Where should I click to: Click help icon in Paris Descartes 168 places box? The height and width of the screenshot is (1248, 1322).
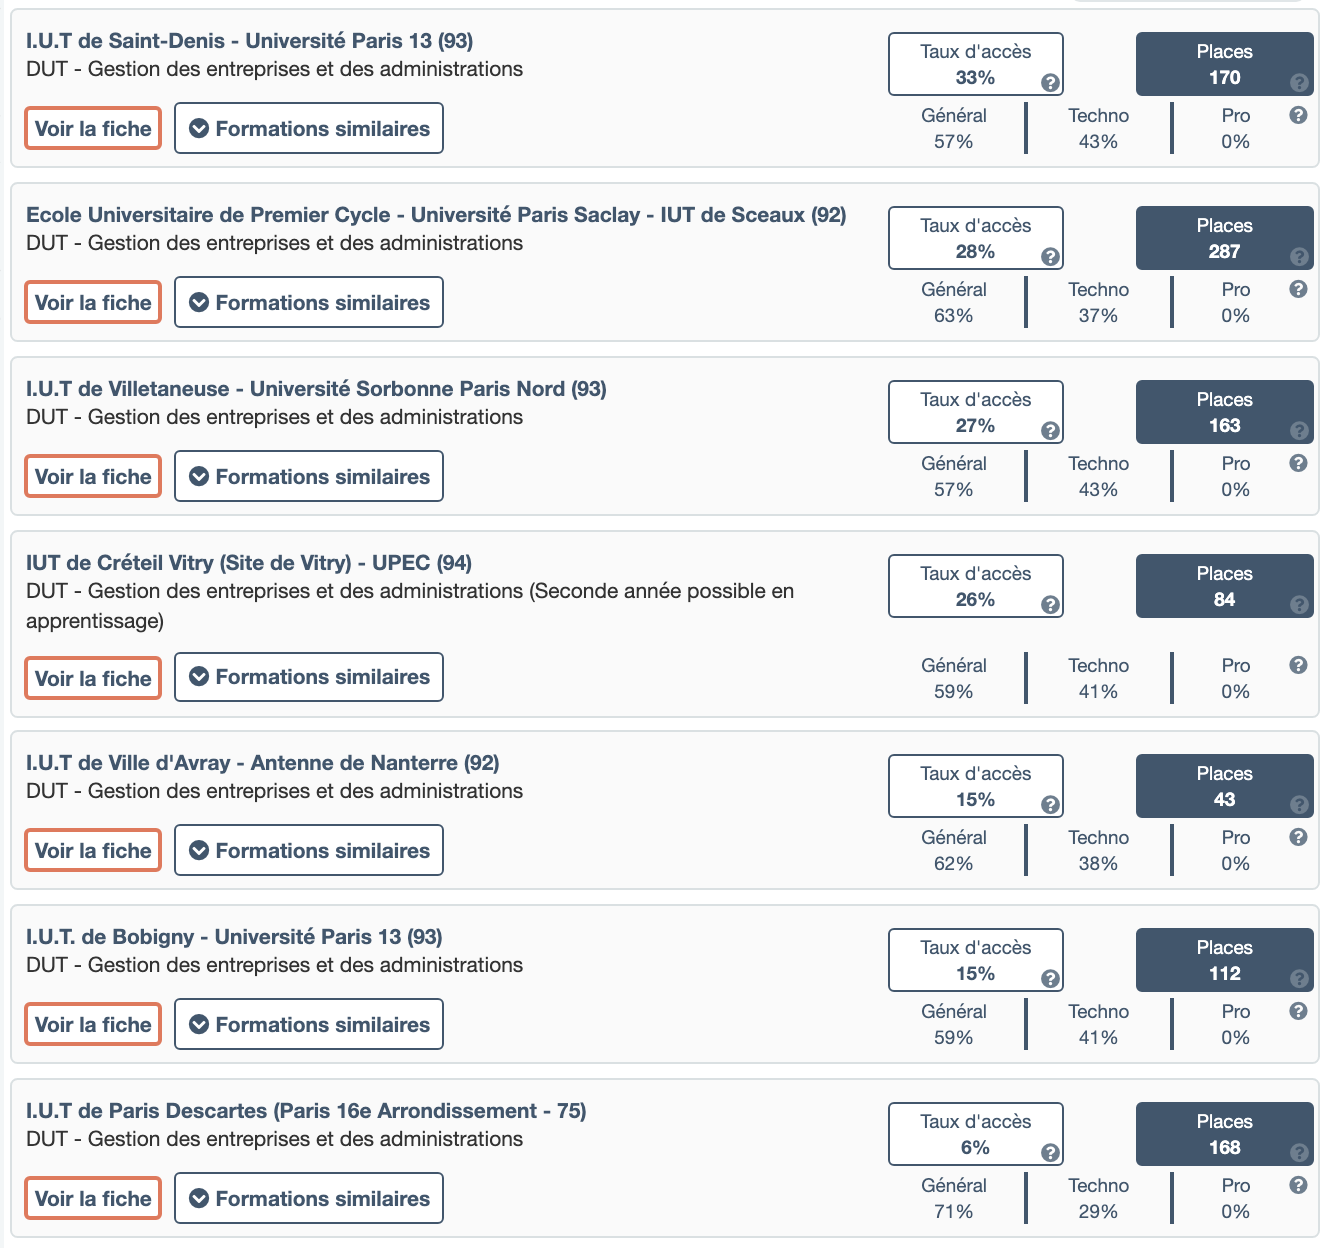1299,1153
